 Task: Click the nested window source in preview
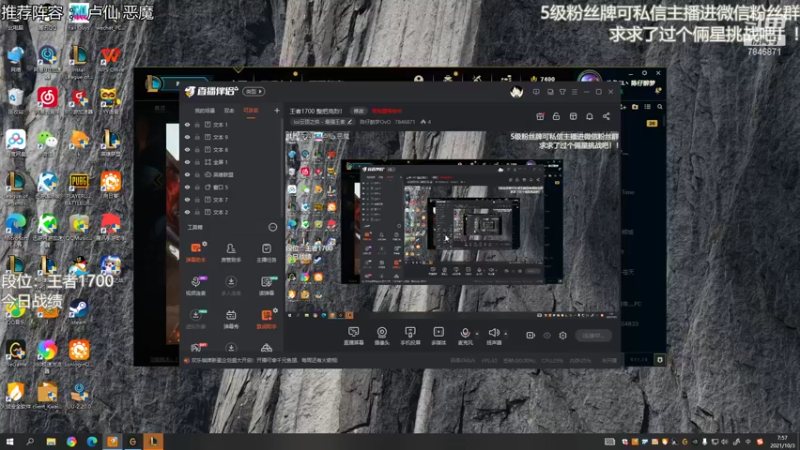(452, 222)
